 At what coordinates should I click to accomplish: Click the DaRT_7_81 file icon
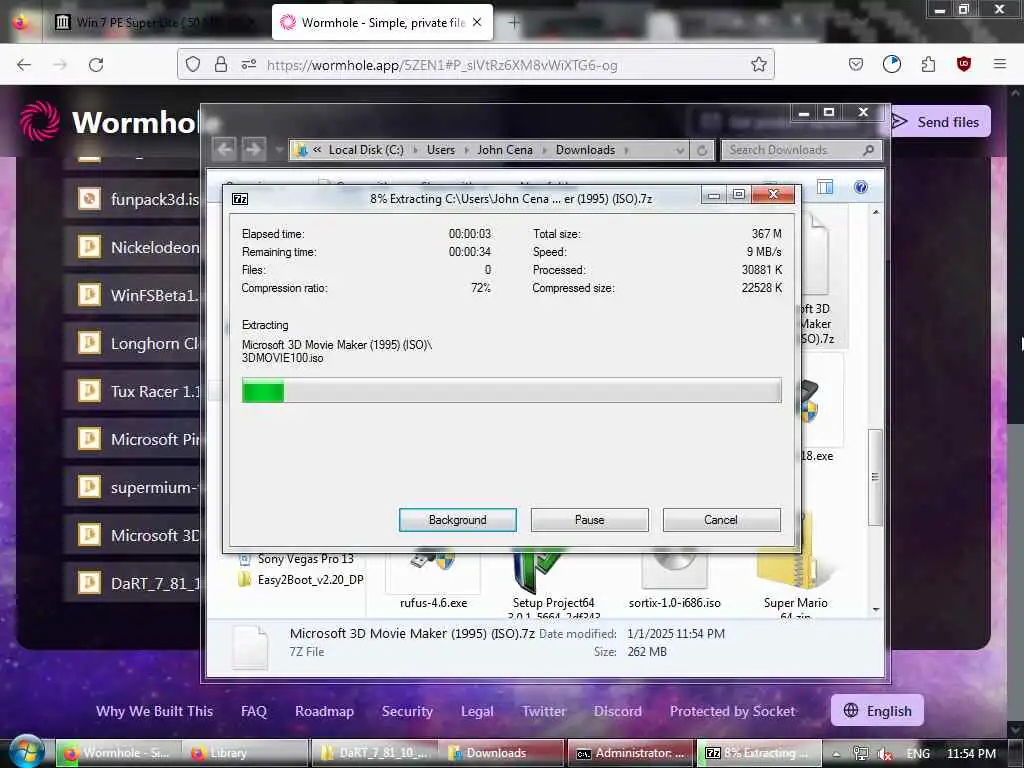coord(89,583)
